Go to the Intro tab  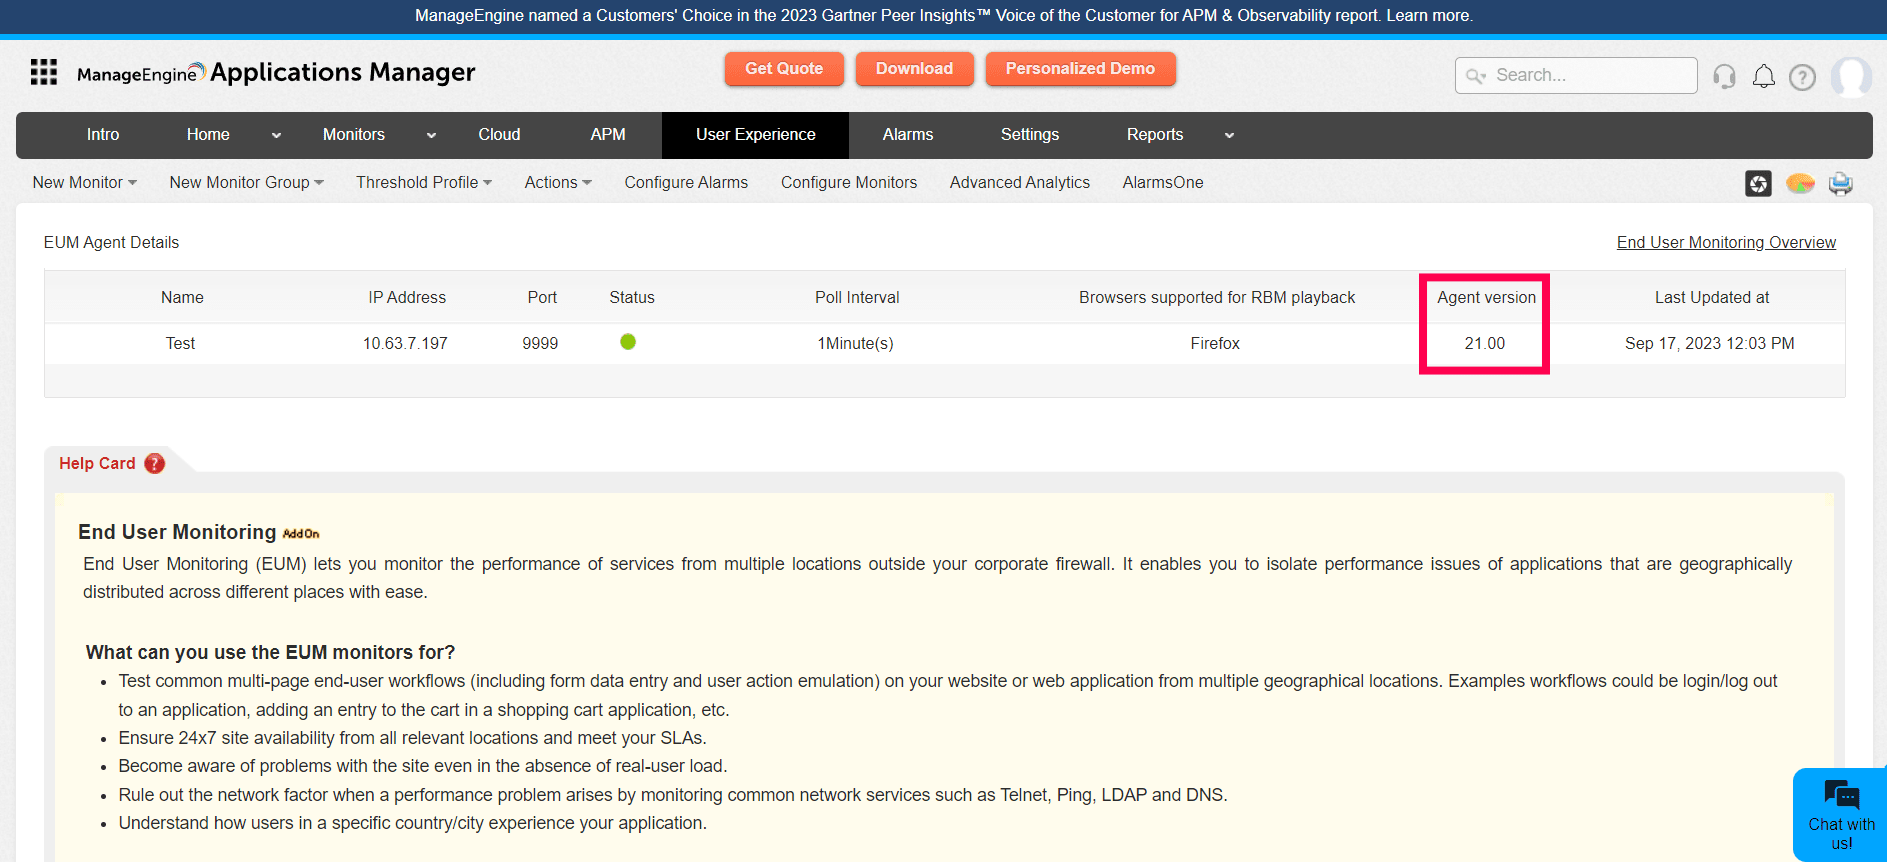103,135
